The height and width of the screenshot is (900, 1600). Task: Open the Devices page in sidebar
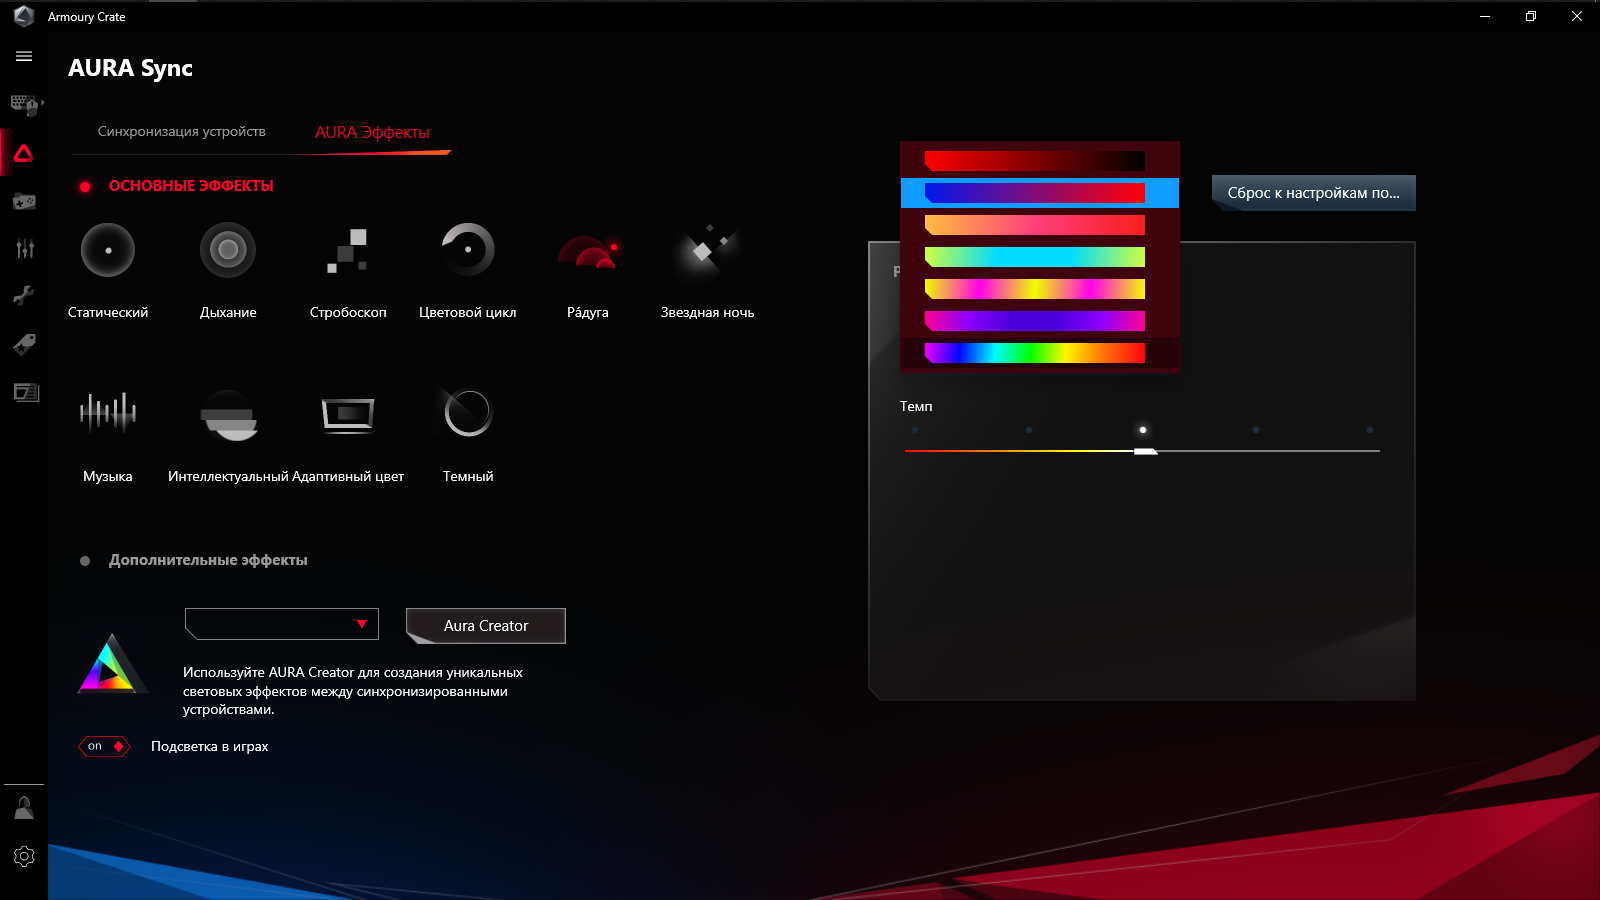coord(24,104)
